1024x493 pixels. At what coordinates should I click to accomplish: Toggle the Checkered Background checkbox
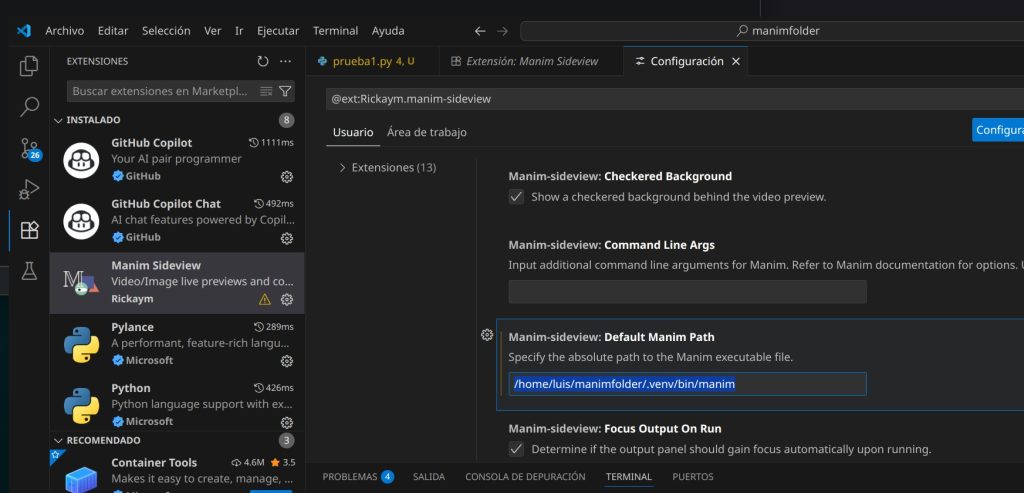516,197
